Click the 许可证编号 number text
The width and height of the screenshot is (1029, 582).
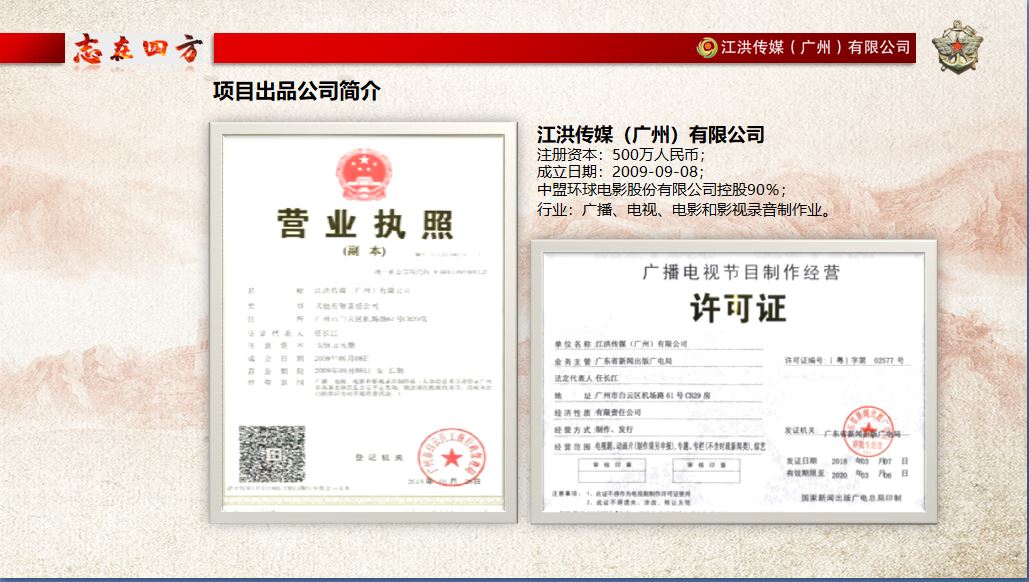[x=845, y=361]
